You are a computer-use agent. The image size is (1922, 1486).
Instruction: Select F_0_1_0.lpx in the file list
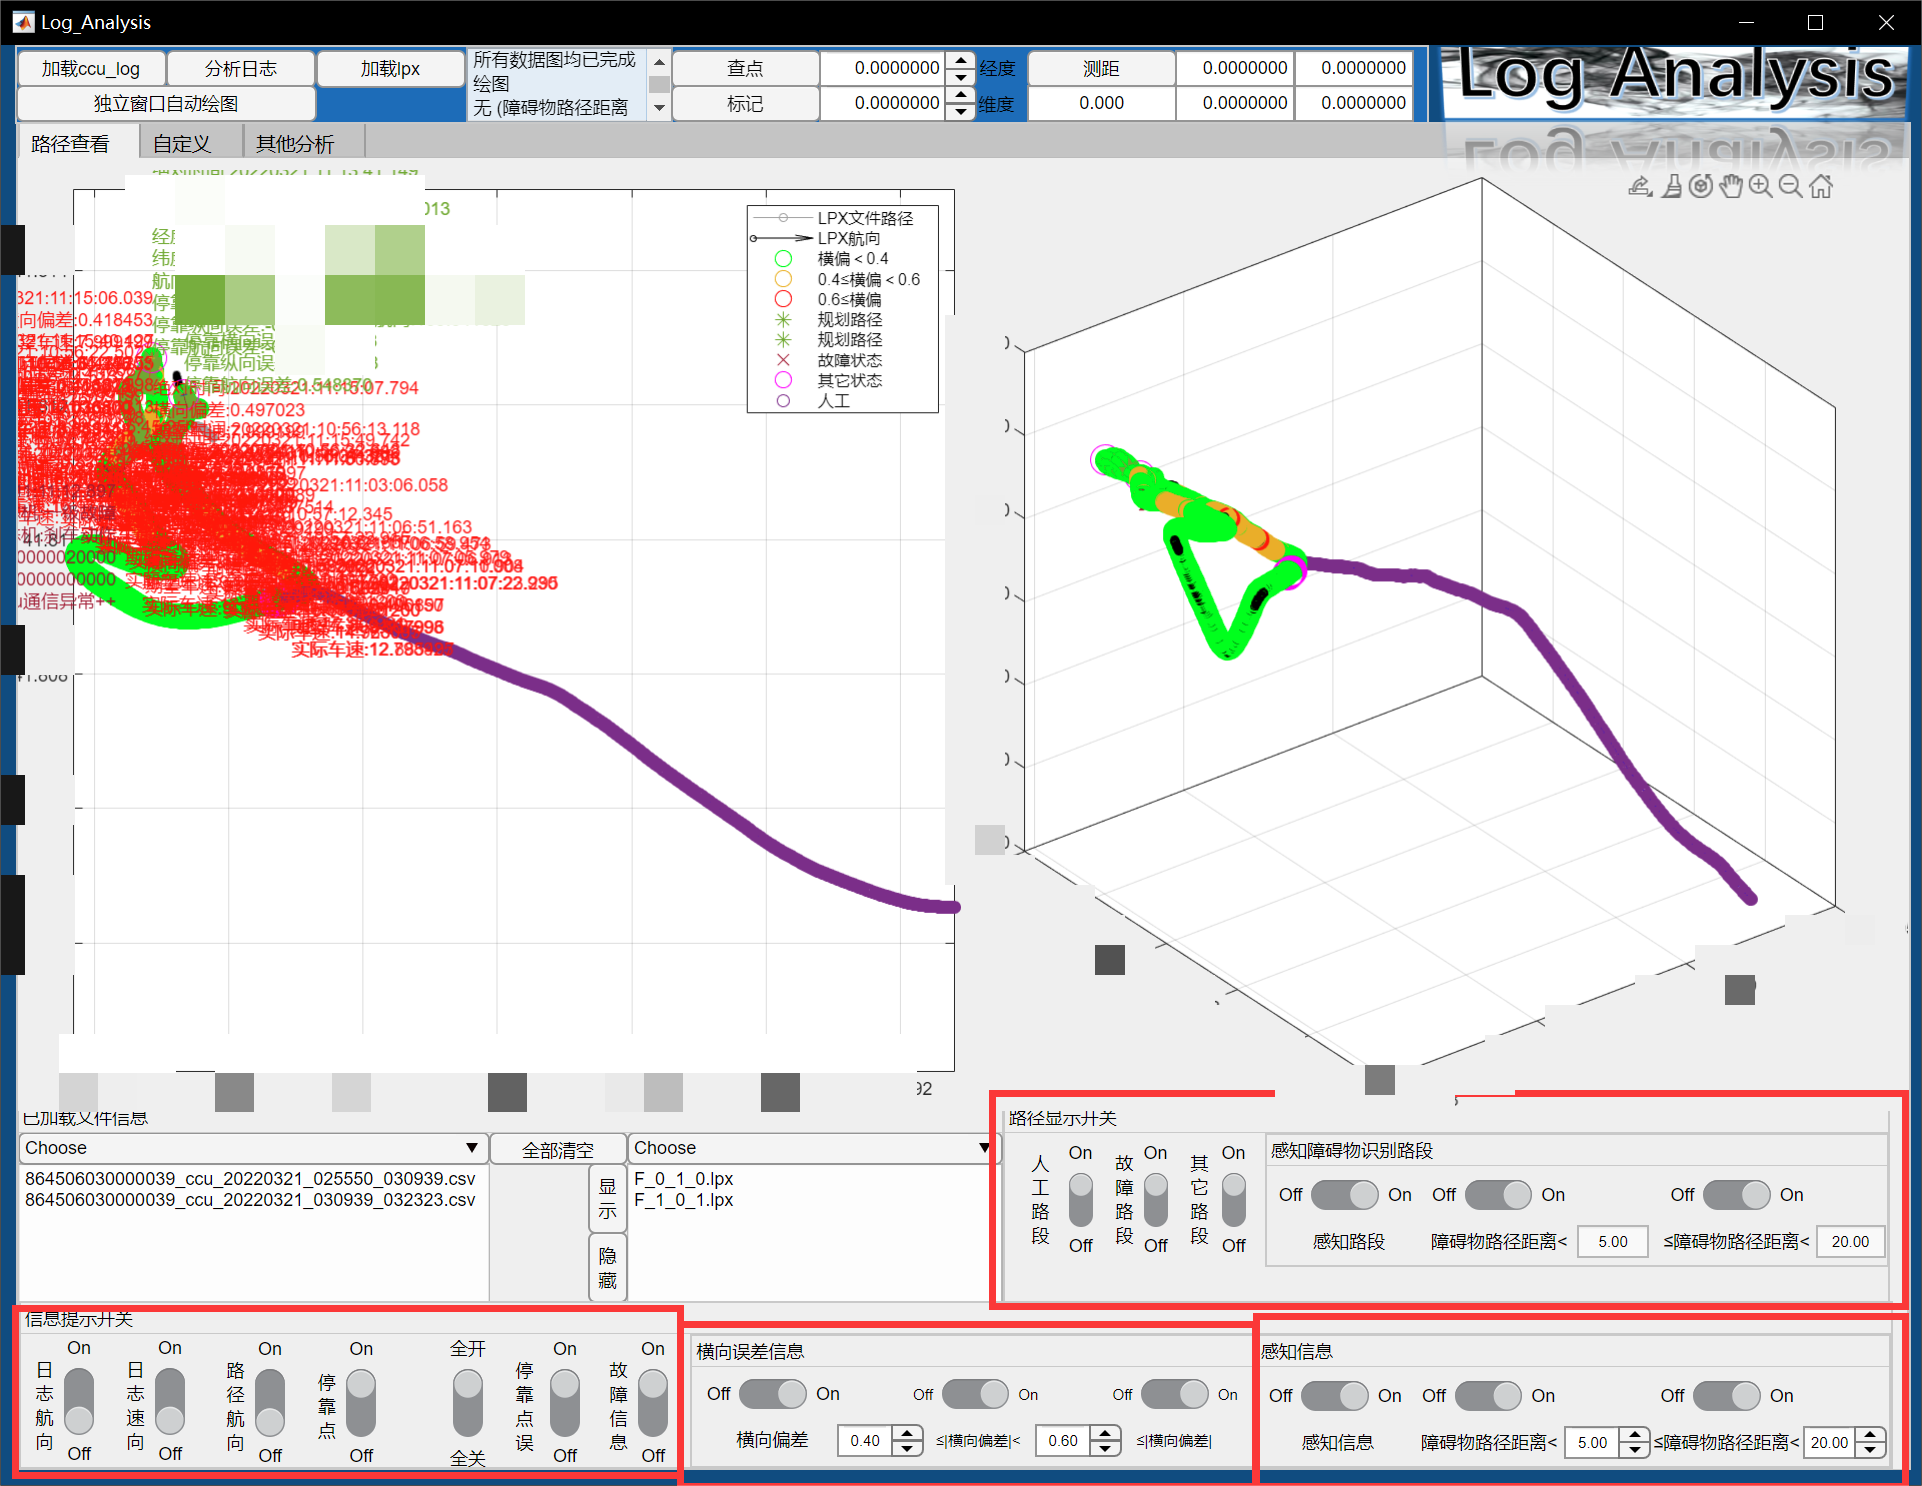pos(684,1179)
